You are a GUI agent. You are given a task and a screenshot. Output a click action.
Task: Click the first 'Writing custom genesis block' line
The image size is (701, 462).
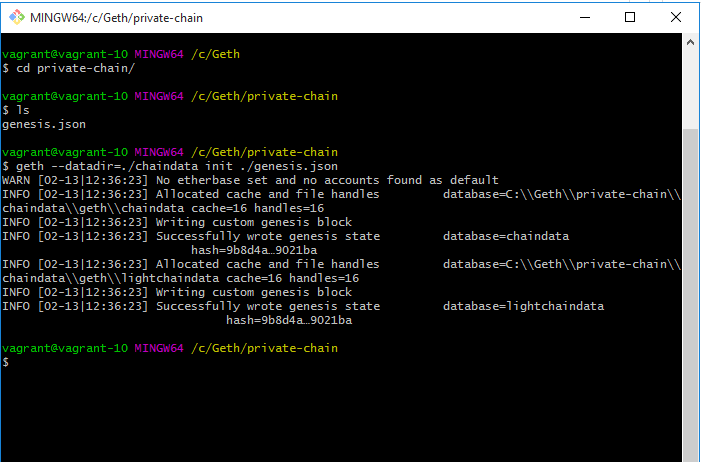click(x=177, y=222)
